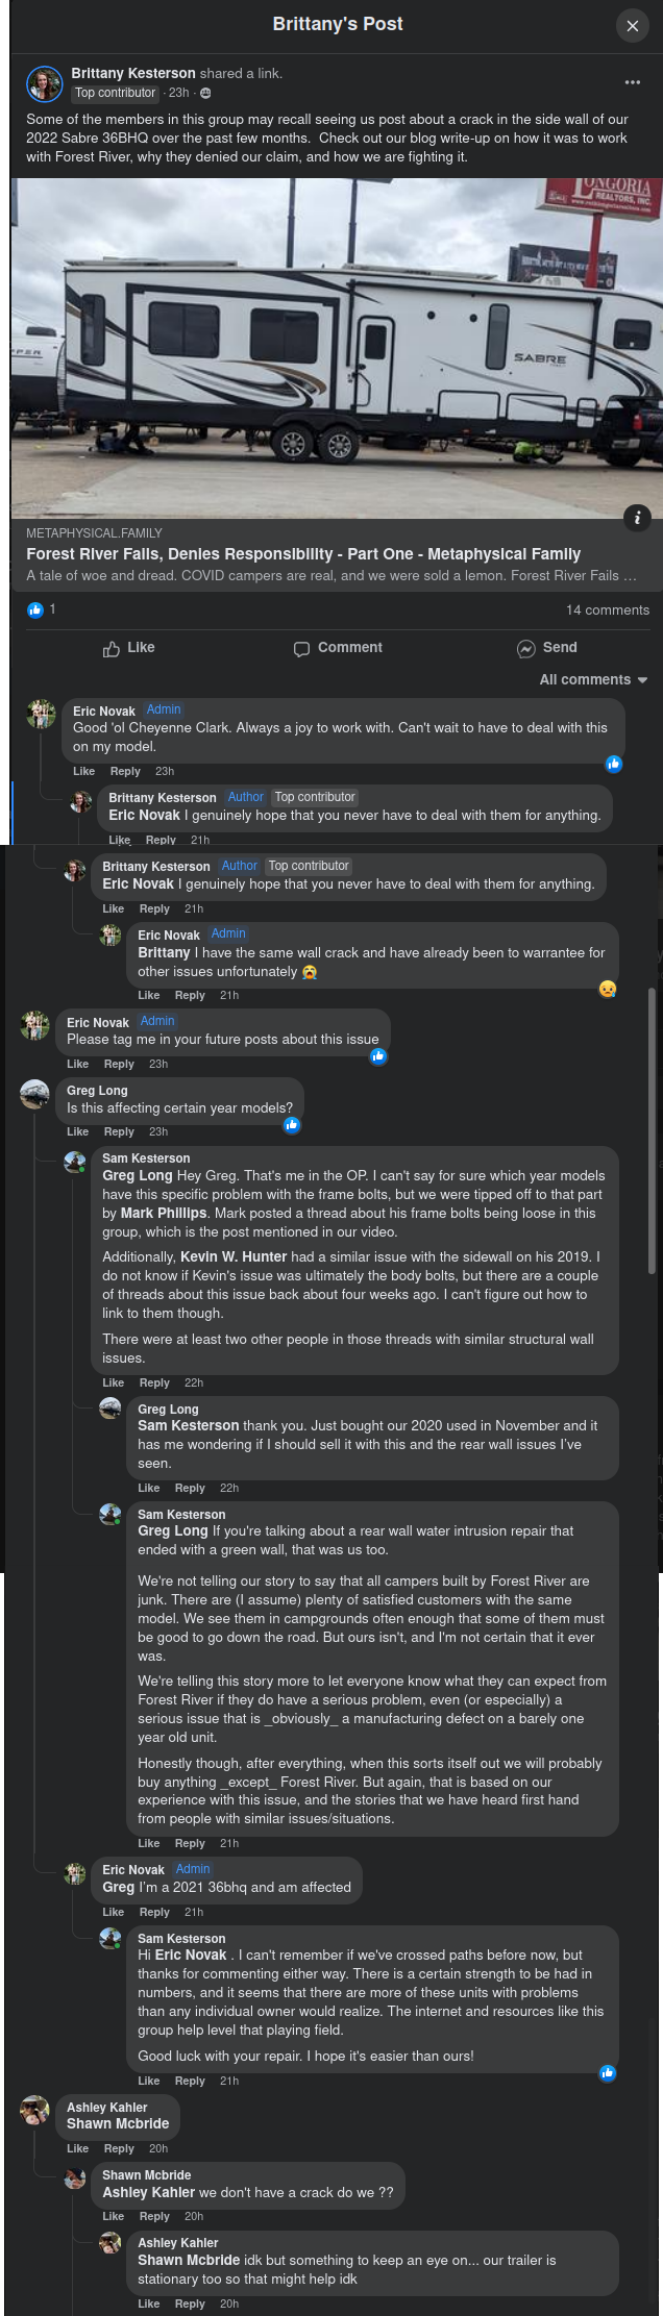Like Ashley Kahler's comment tagging Shawn Mcbride
Screen dimensions: 663x2316
click(77, 2149)
